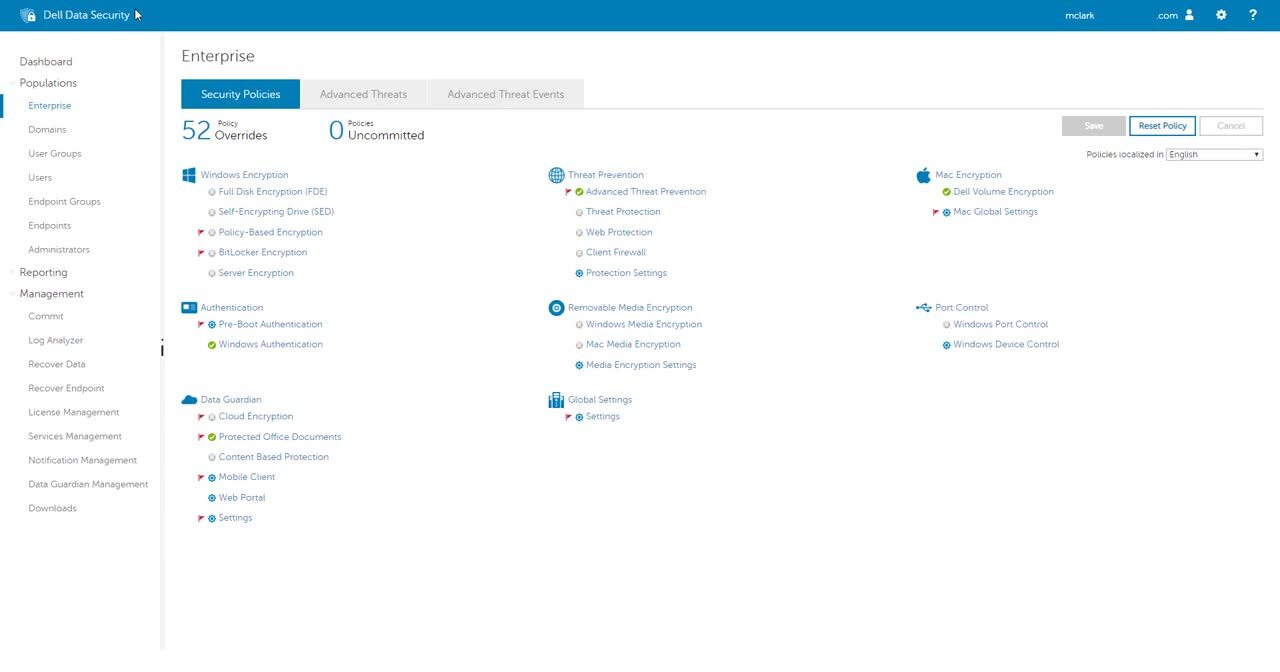Click the Threat Prevention globe icon
This screenshot has height=672, width=1280.
(557, 175)
